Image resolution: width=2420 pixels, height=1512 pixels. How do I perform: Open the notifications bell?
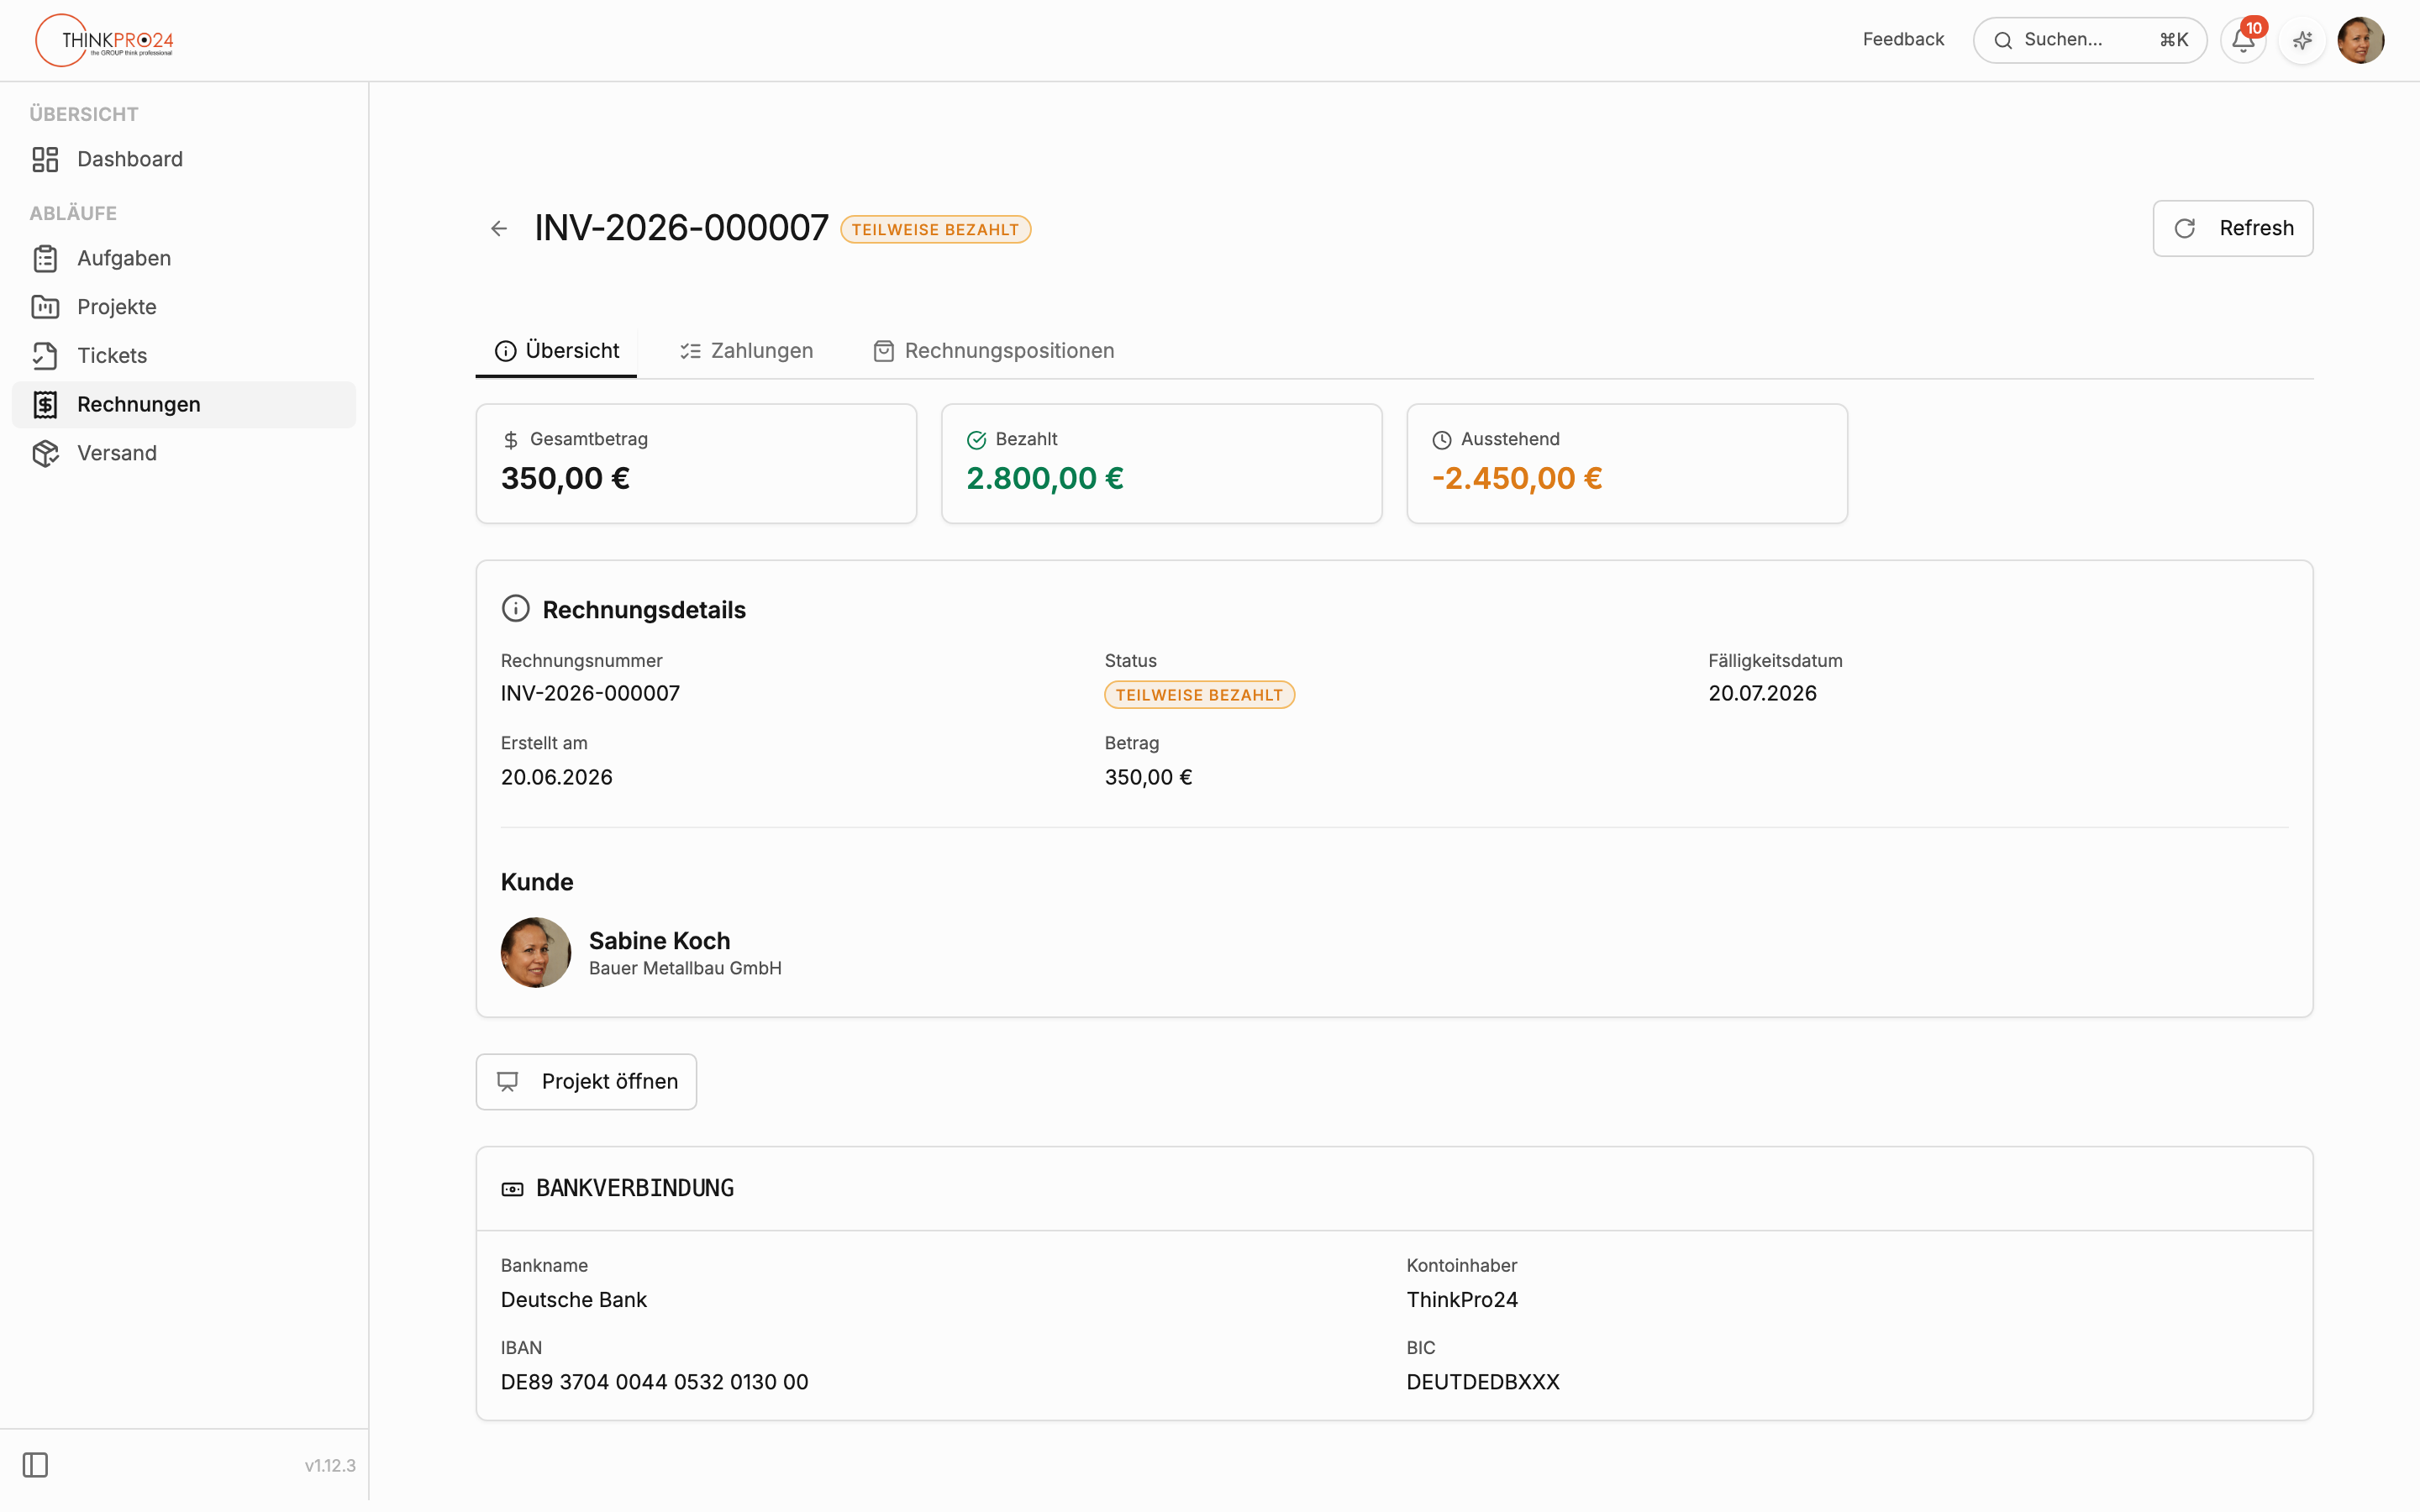click(2243, 40)
